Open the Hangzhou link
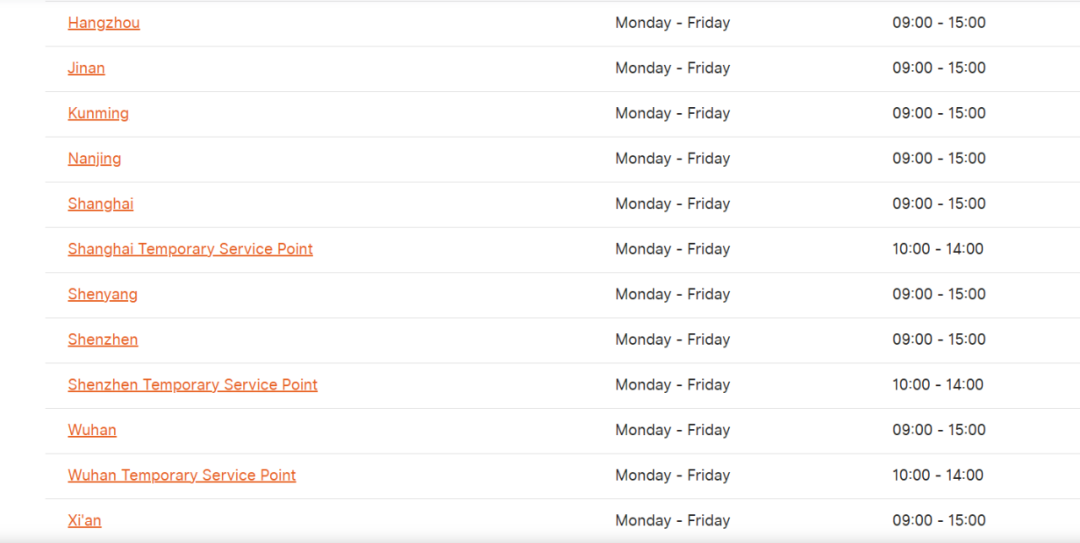The height and width of the screenshot is (543, 1080). coord(104,23)
